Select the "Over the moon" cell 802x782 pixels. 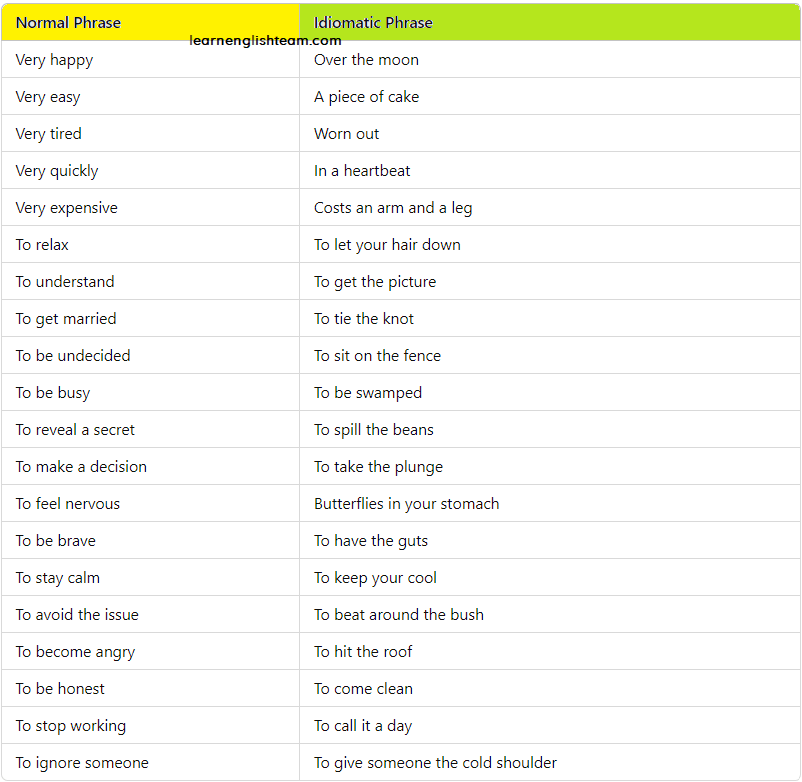tap(366, 60)
